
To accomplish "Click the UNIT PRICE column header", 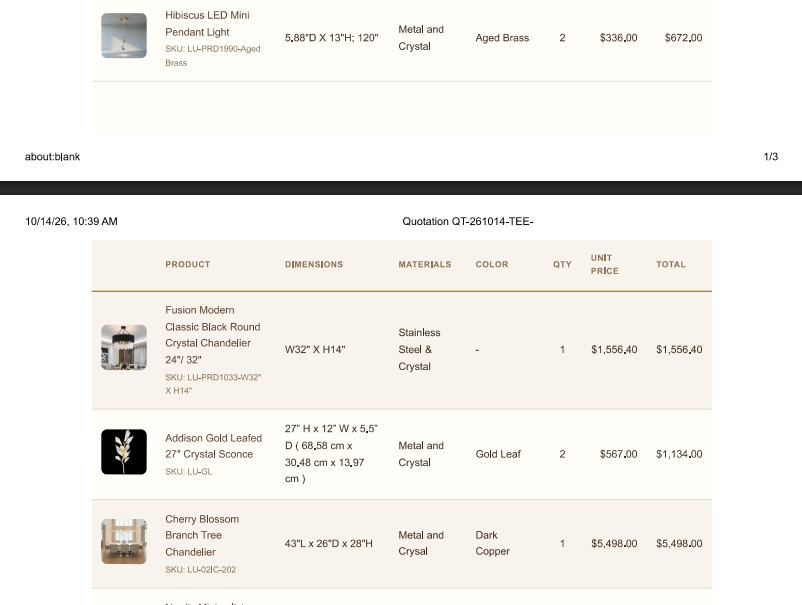I will pos(605,264).
